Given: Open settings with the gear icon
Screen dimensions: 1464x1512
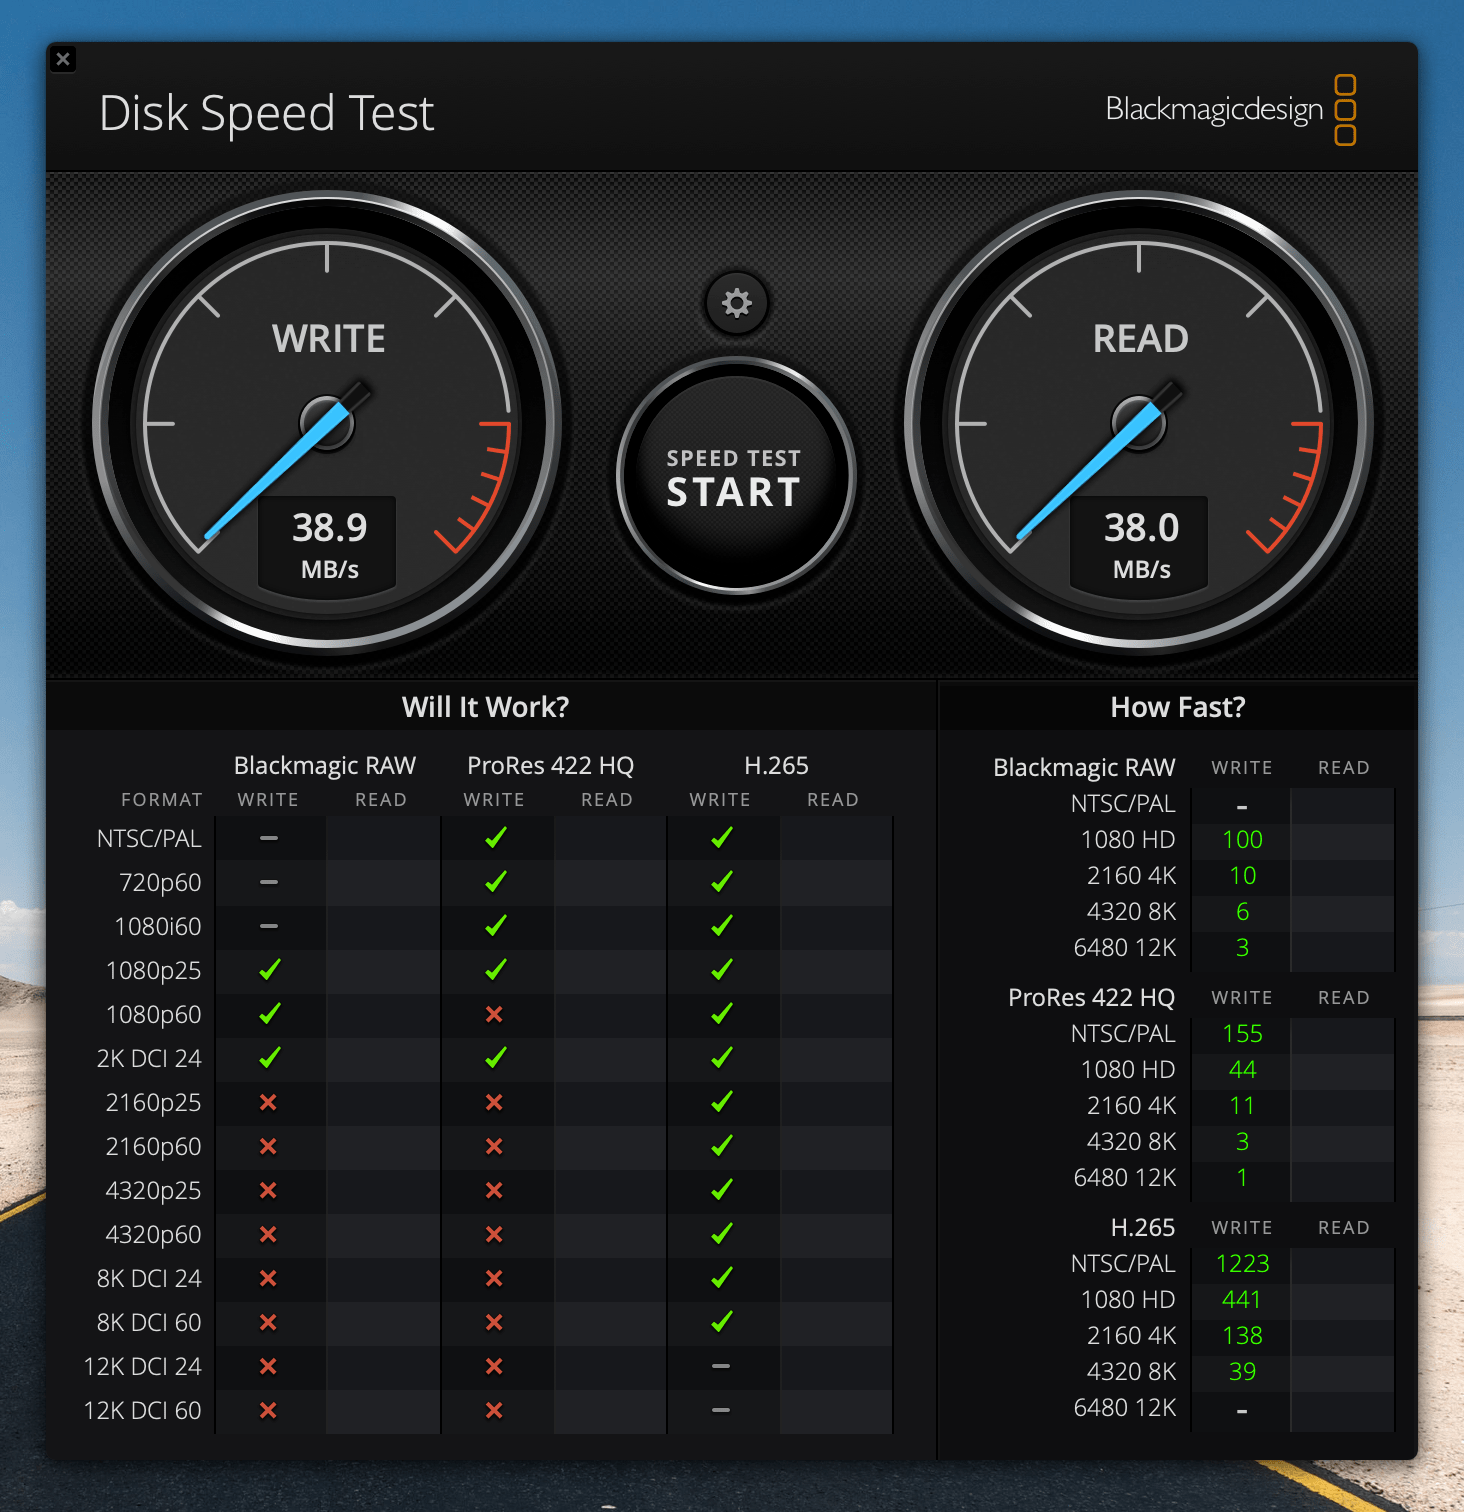Looking at the screenshot, I should [x=736, y=303].
